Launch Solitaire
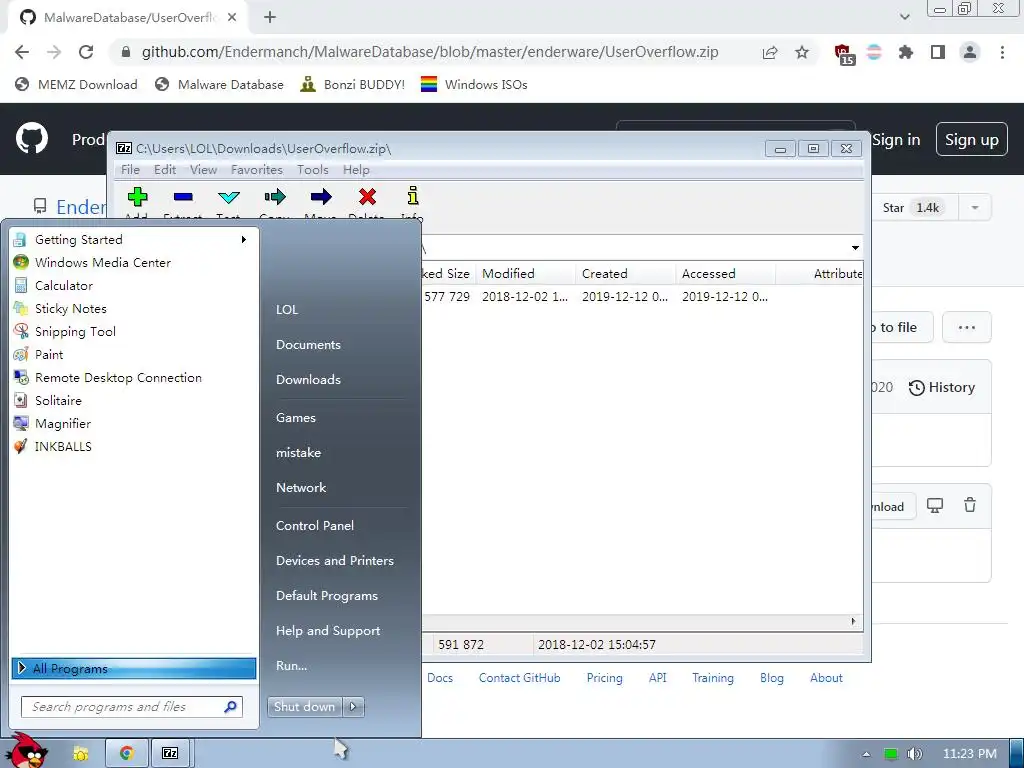1024x768 pixels. tap(134, 400)
